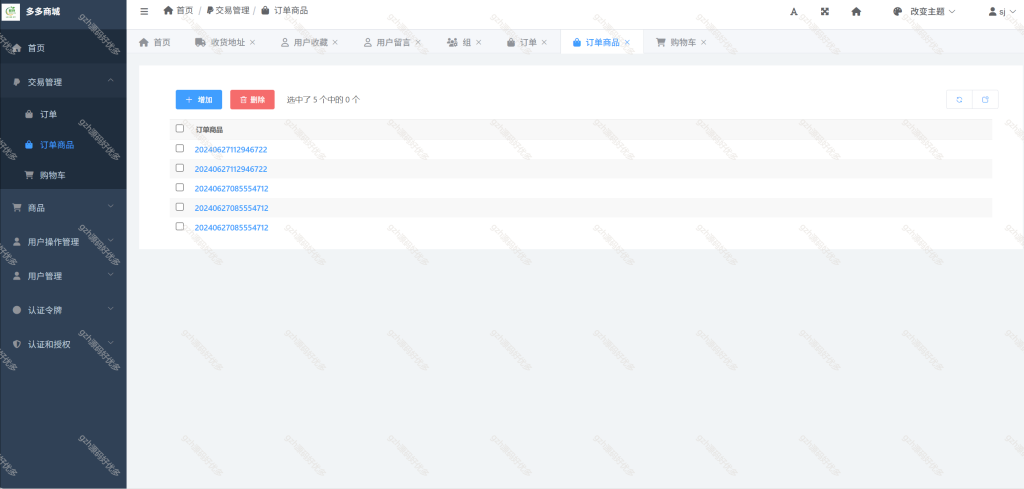1024x489 pixels.
Task: Expand the 认证和授权 sidebar section
Action: click(63, 344)
